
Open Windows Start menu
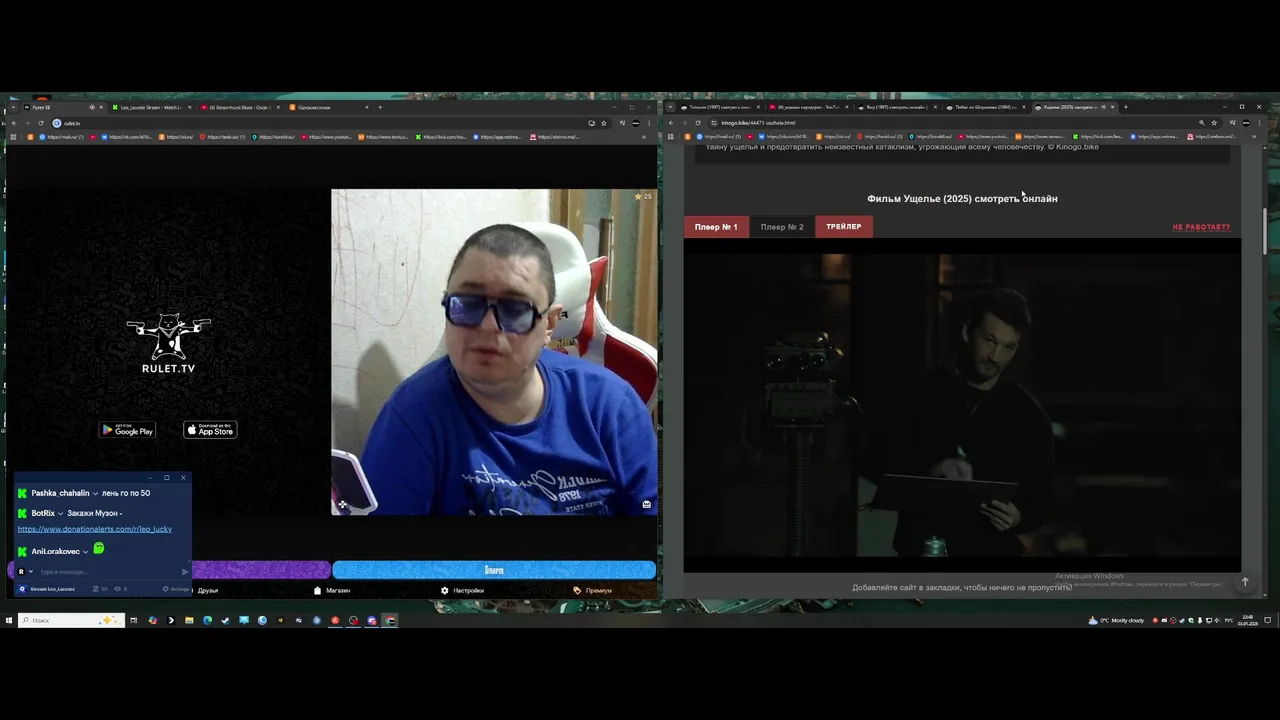pos(8,620)
